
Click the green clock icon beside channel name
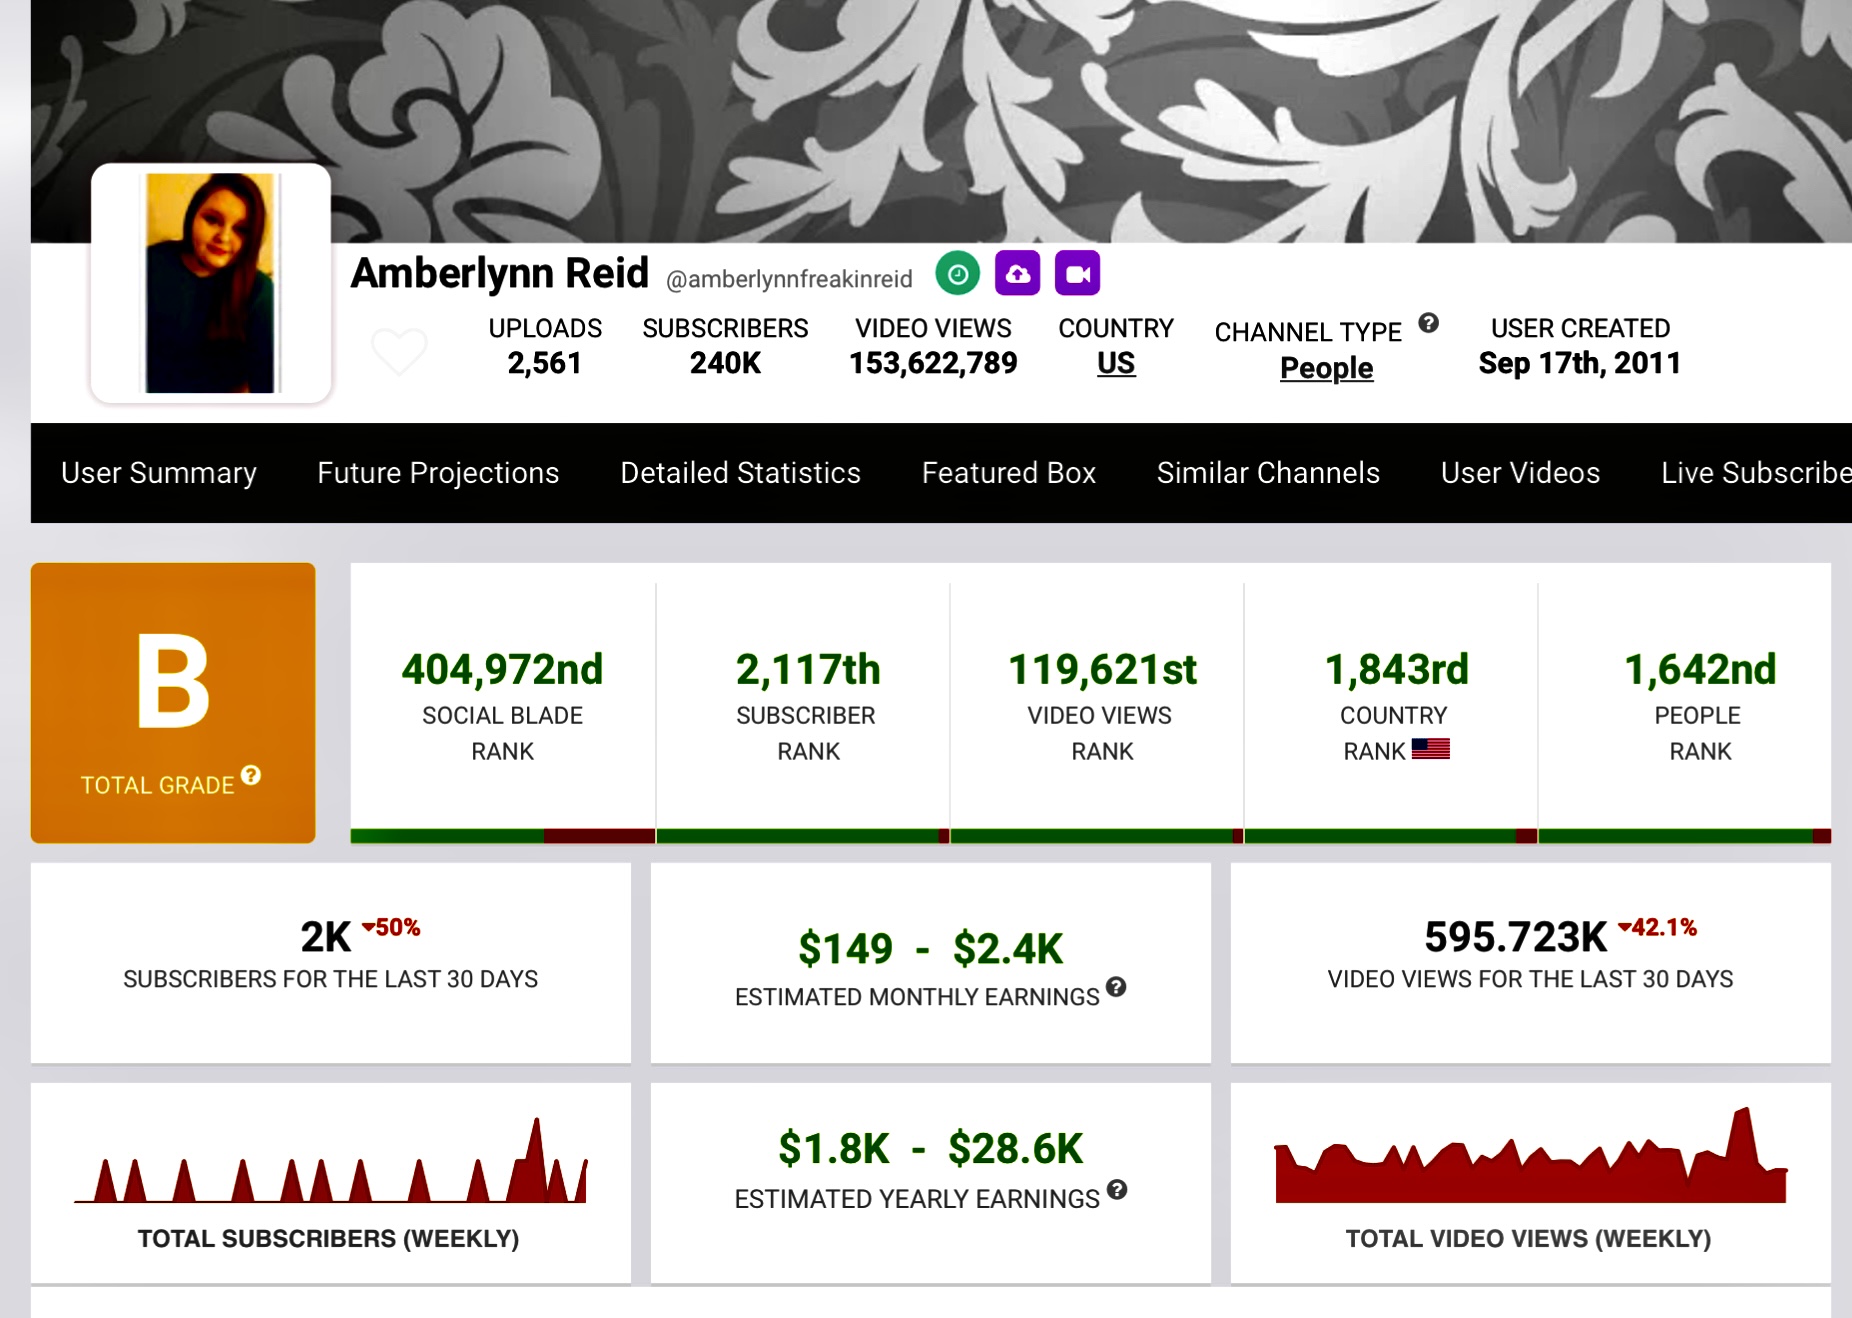point(957,273)
